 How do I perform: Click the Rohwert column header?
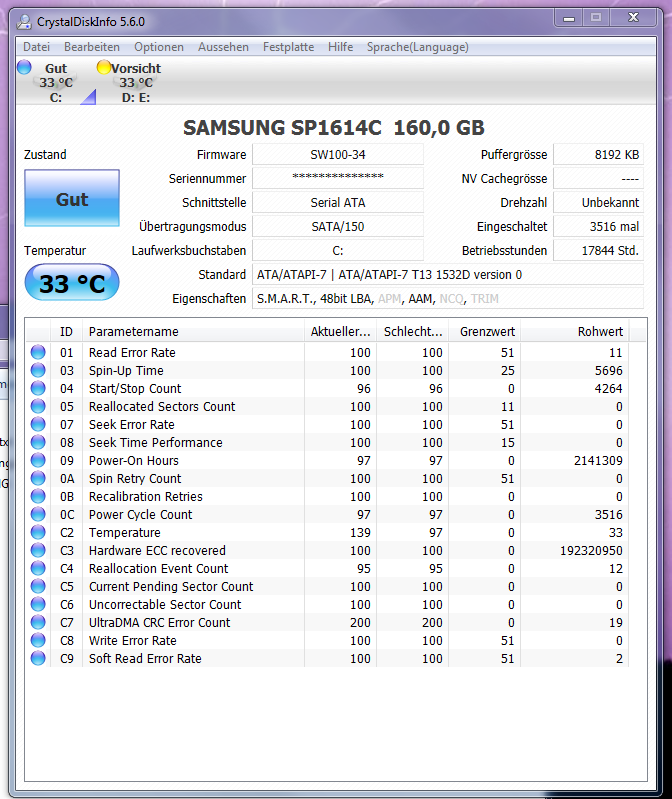pos(575,332)
